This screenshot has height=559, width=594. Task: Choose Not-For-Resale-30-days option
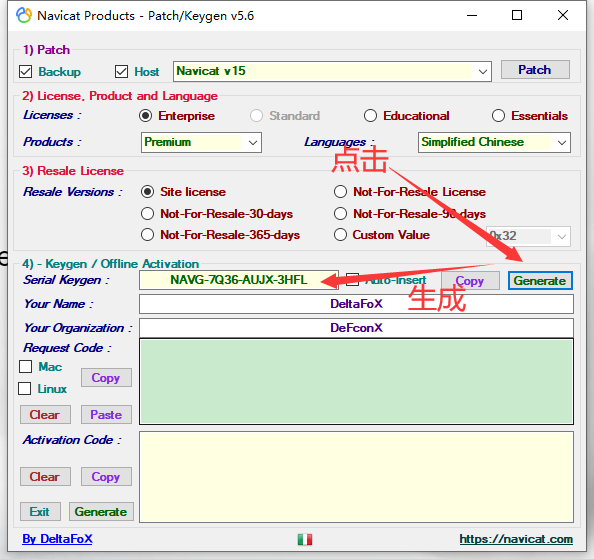(x=147, y=214)
